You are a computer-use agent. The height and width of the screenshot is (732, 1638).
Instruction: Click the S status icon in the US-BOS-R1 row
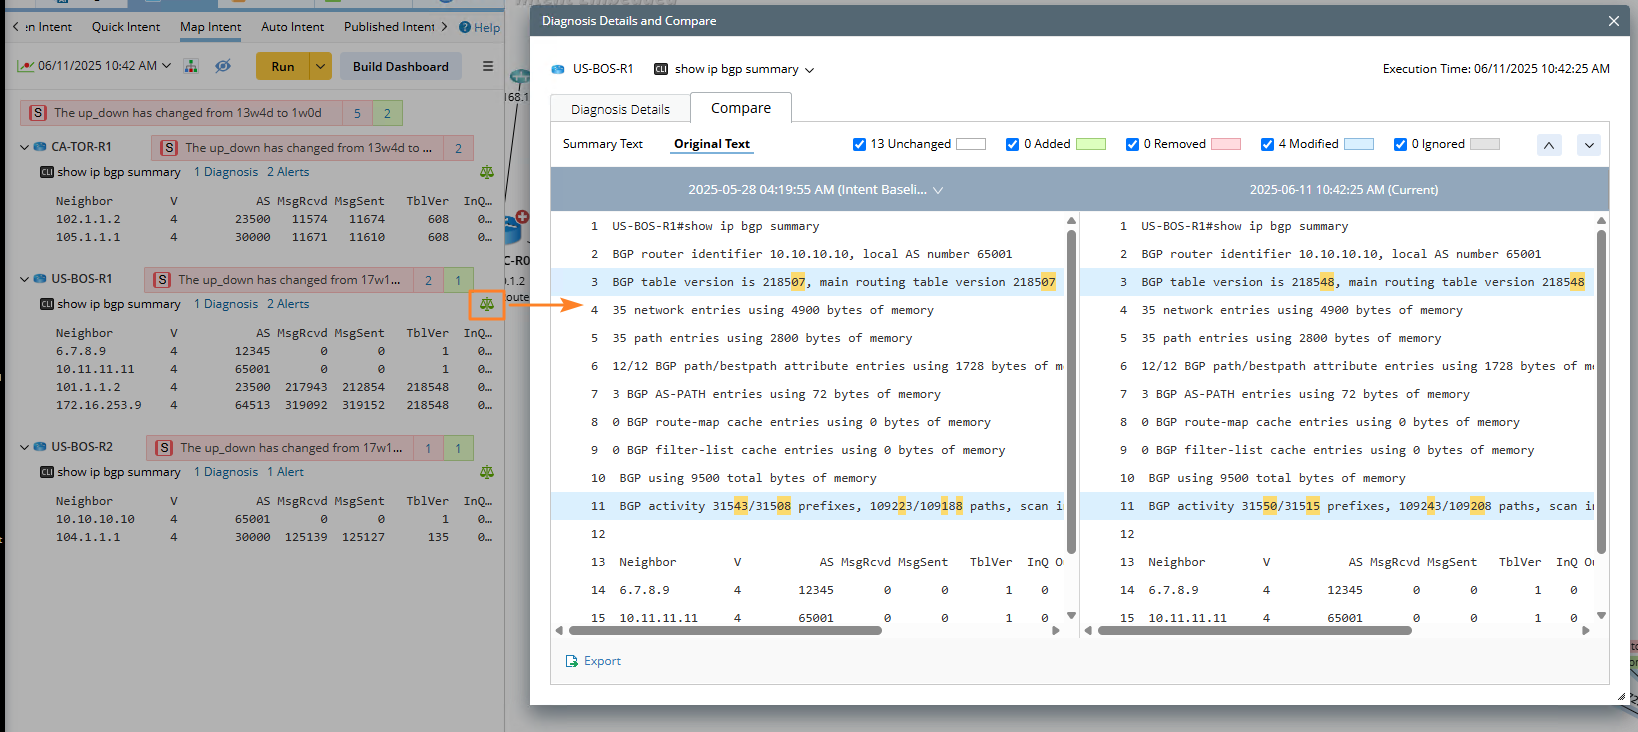click(162, 280)
